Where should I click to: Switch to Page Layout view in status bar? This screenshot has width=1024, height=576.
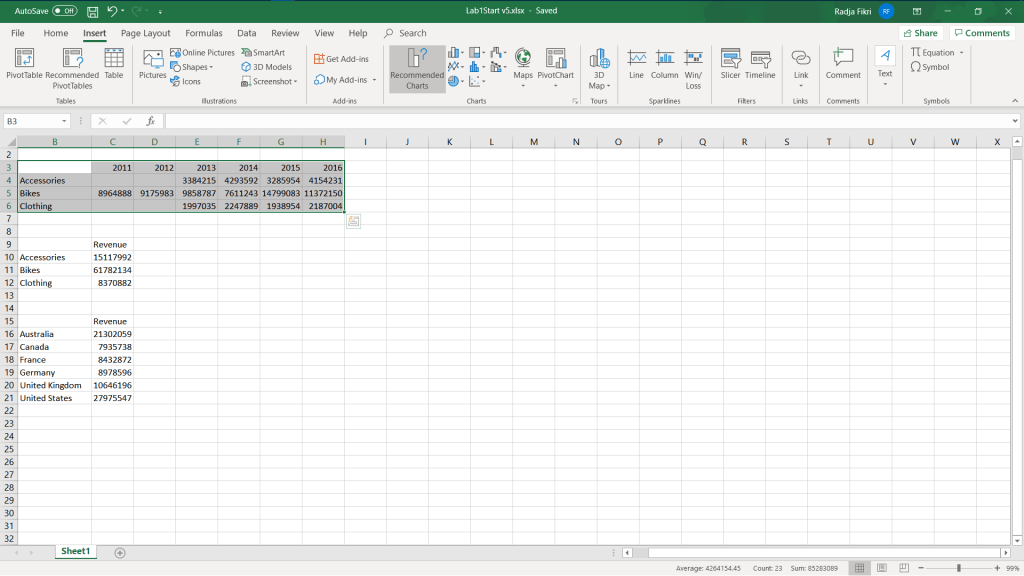pos(881,568)
